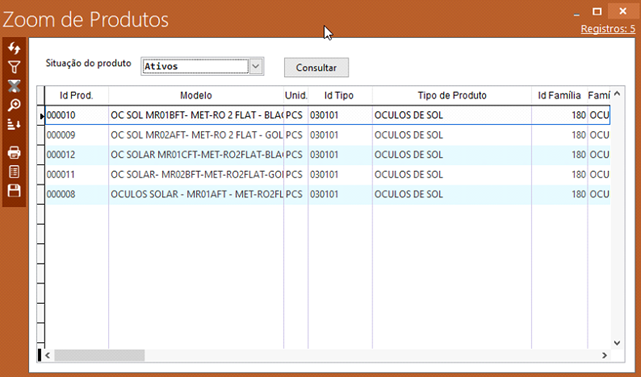
Task: Click the clear filter X icon
Action: click(14, 86)
